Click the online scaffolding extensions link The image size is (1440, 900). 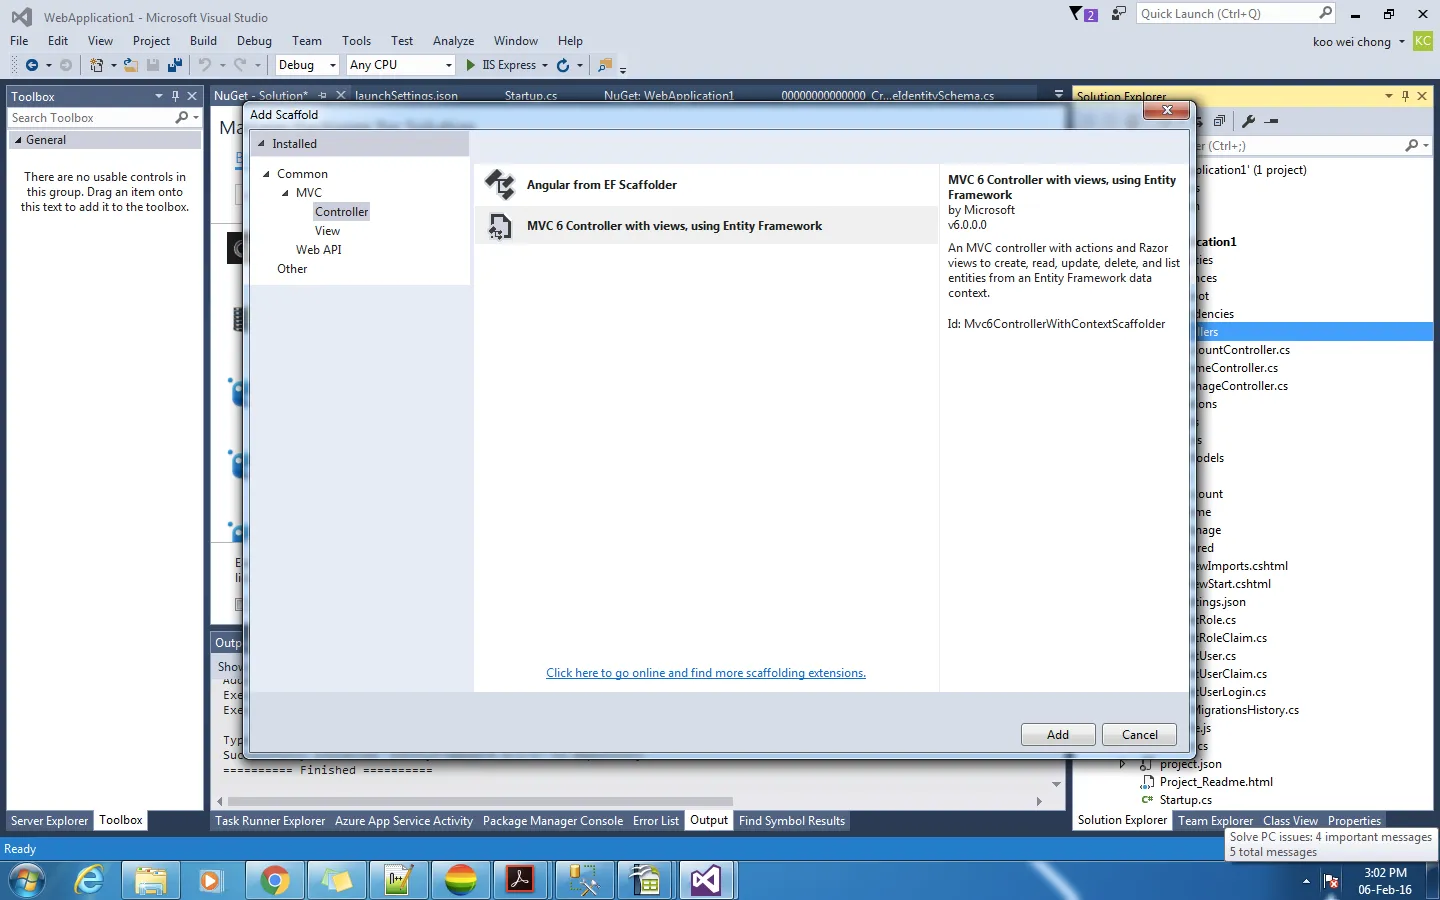click(706, 673)
